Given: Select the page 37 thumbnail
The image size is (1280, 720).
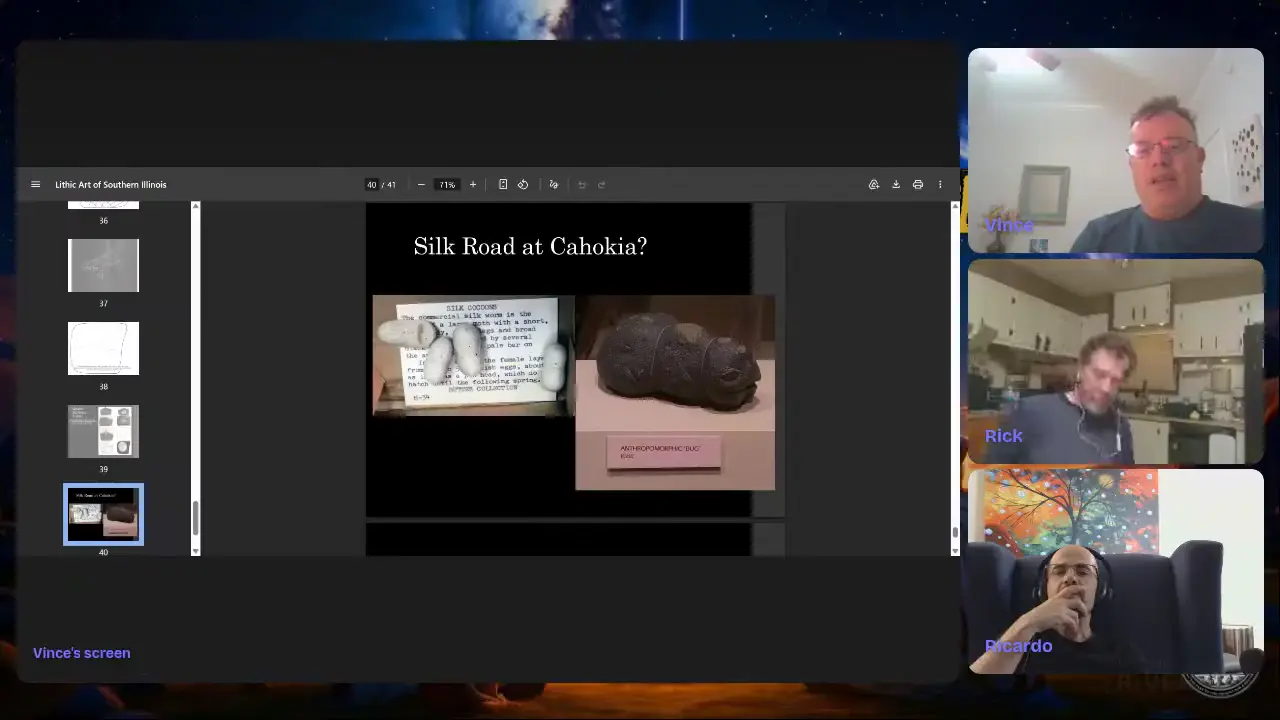Looking at the screenshot, I should point(103,265).
